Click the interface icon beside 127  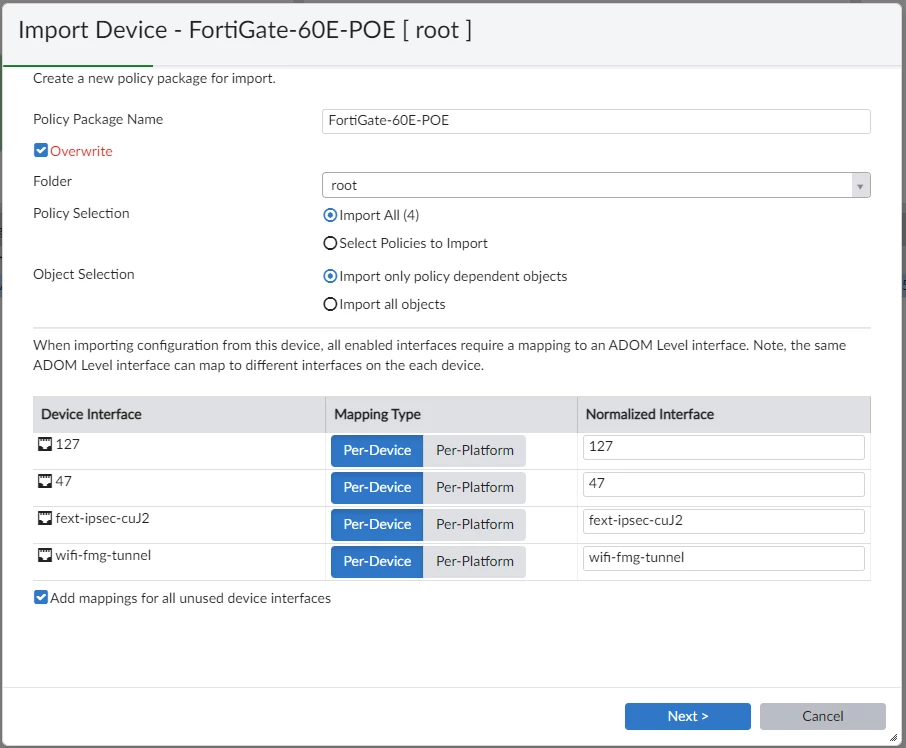click(x=44, y=444)
